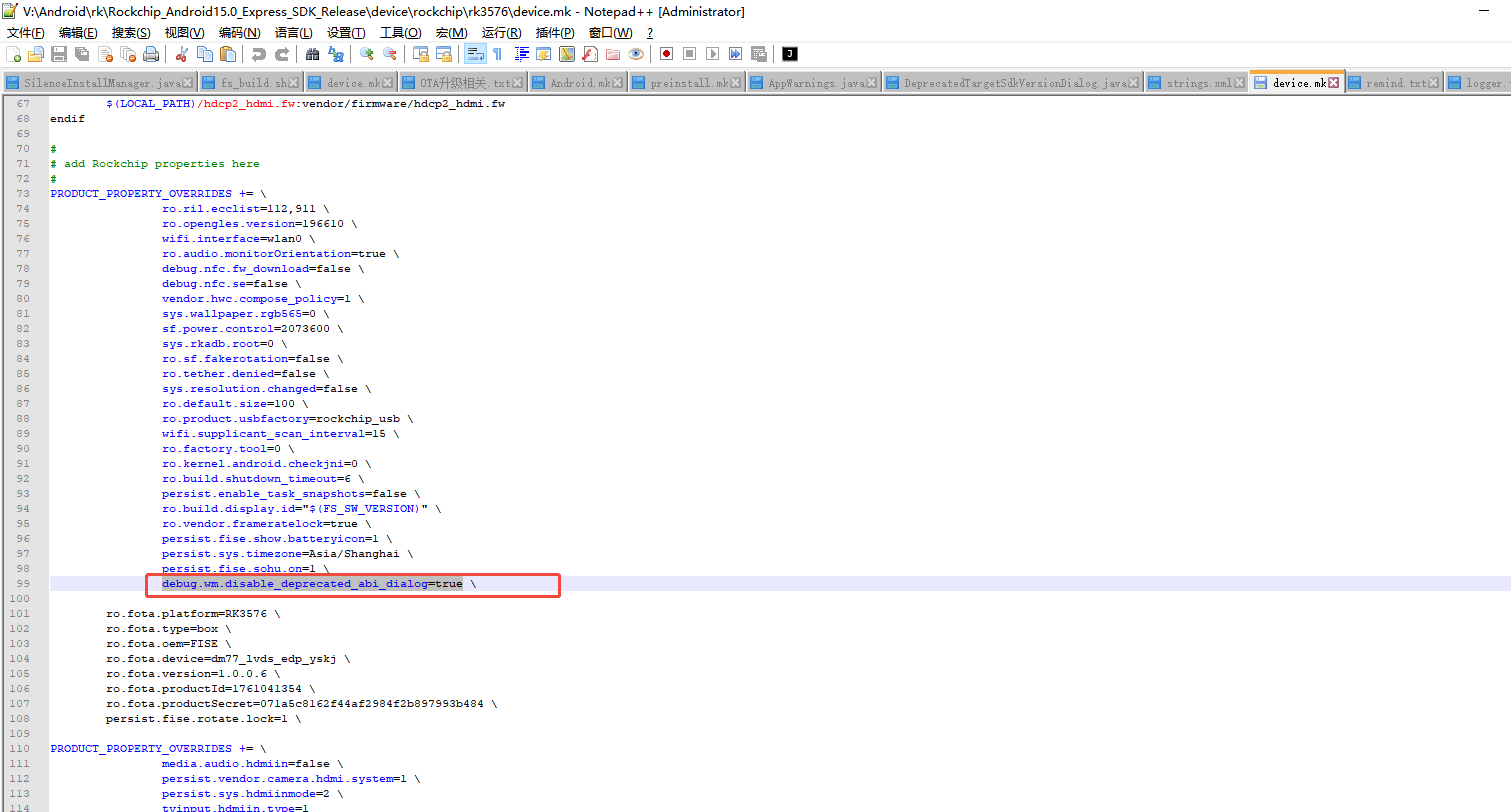This screenshot has width=1511, height=812.
Task: Click Save Recorded Macro icon
Action: [758, 54]
